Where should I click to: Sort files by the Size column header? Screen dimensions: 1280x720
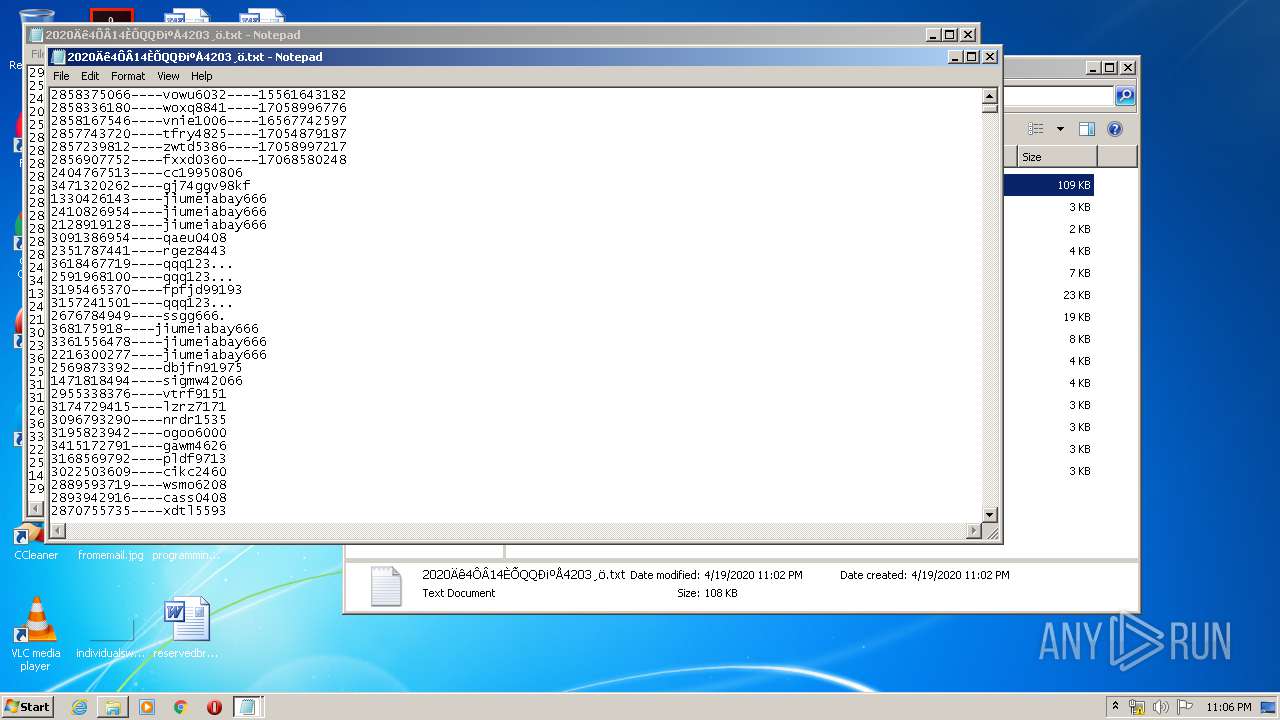[x=1057, y=157]
